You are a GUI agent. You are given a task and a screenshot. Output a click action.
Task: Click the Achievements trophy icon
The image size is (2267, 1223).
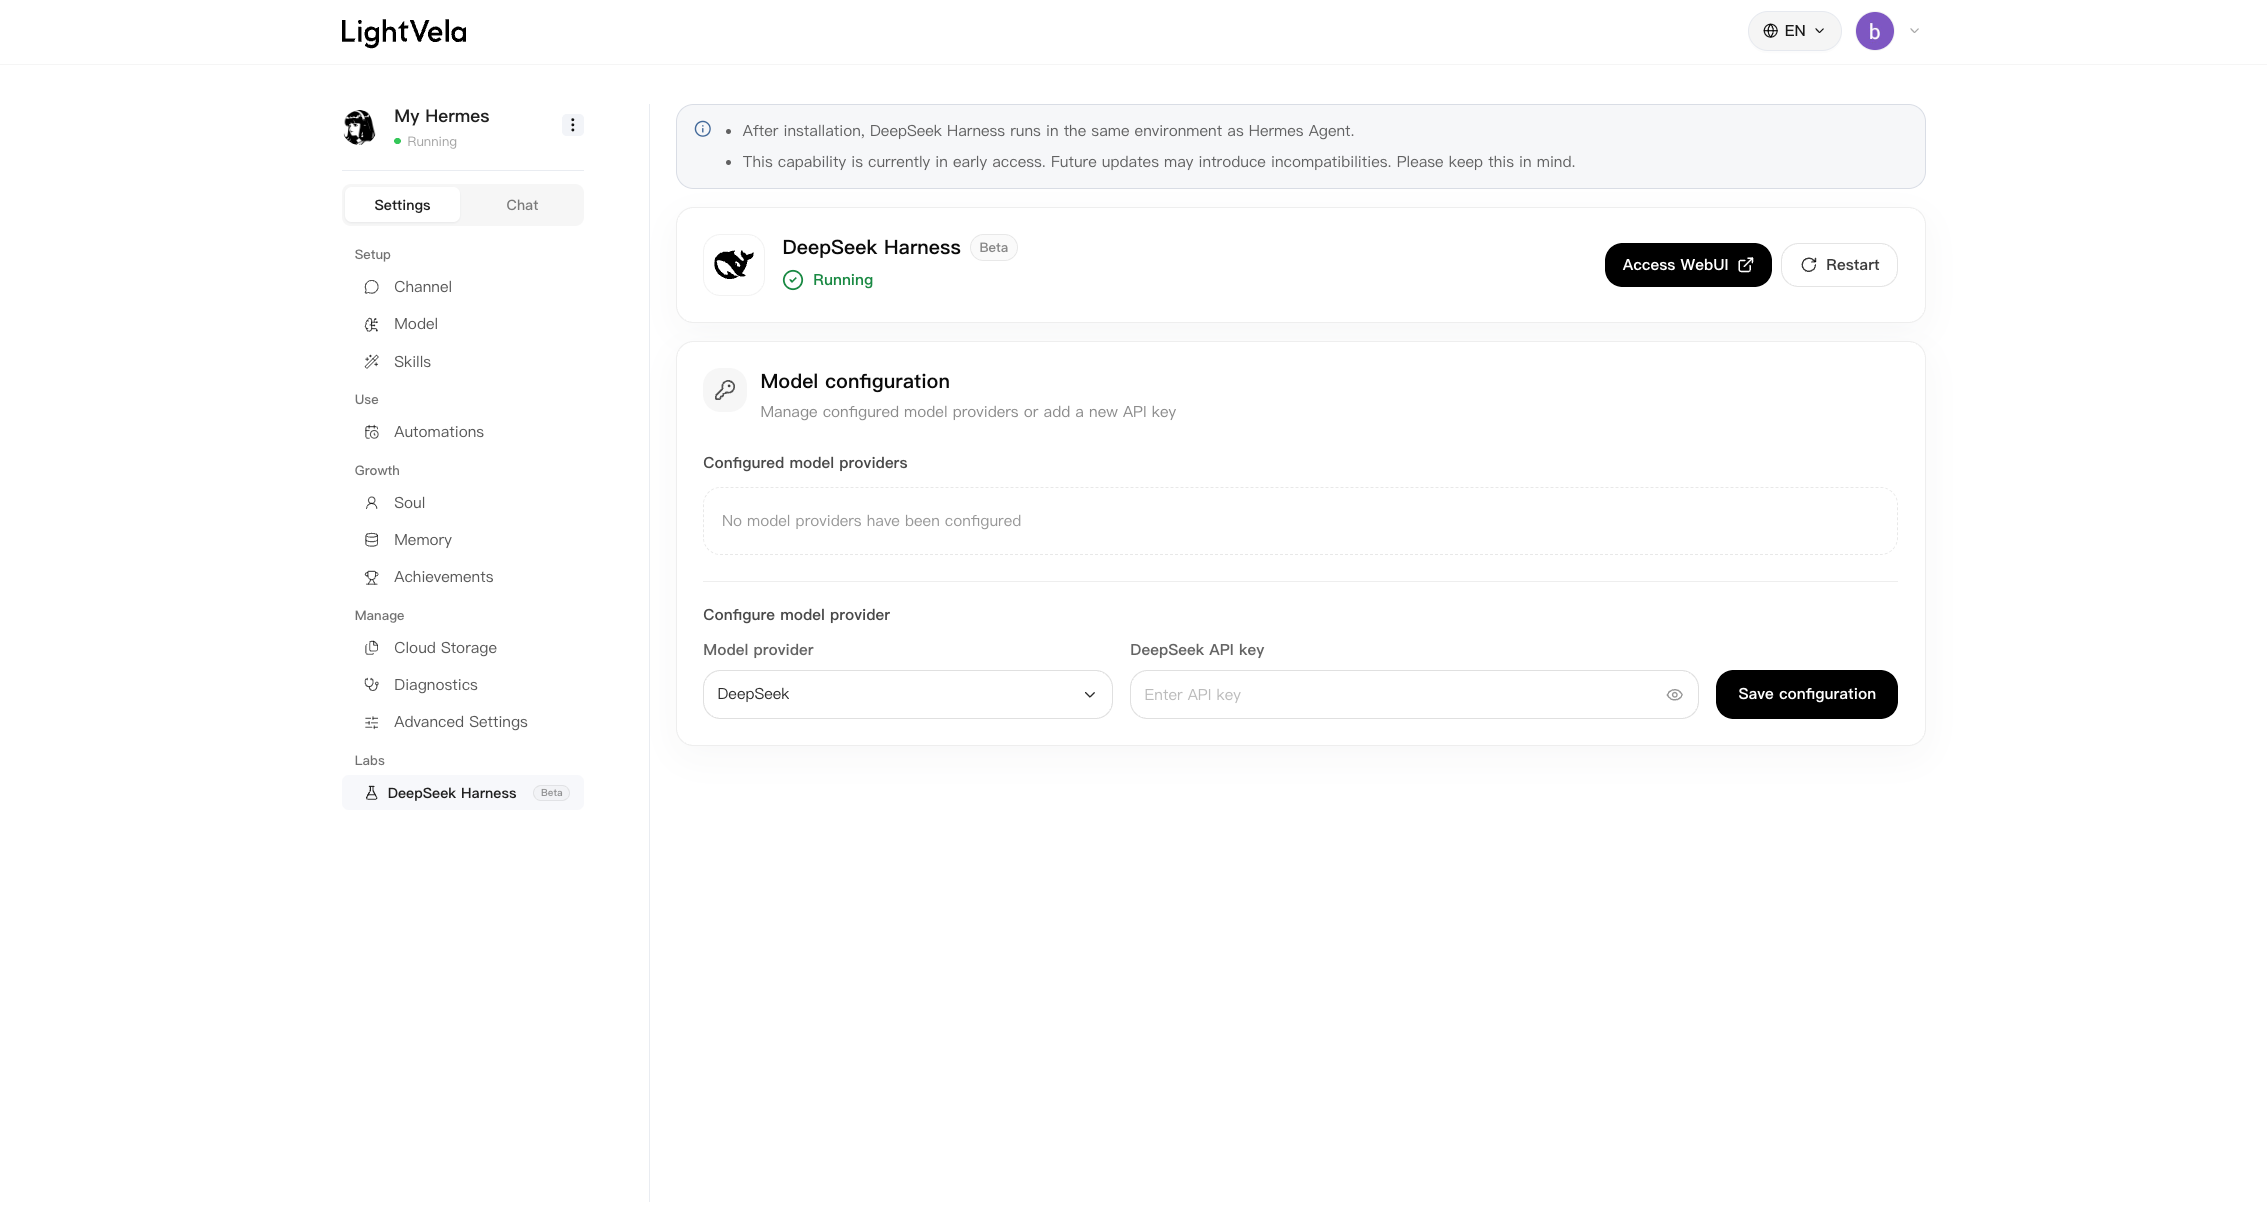pyautogui.click(x=371, y=577)
